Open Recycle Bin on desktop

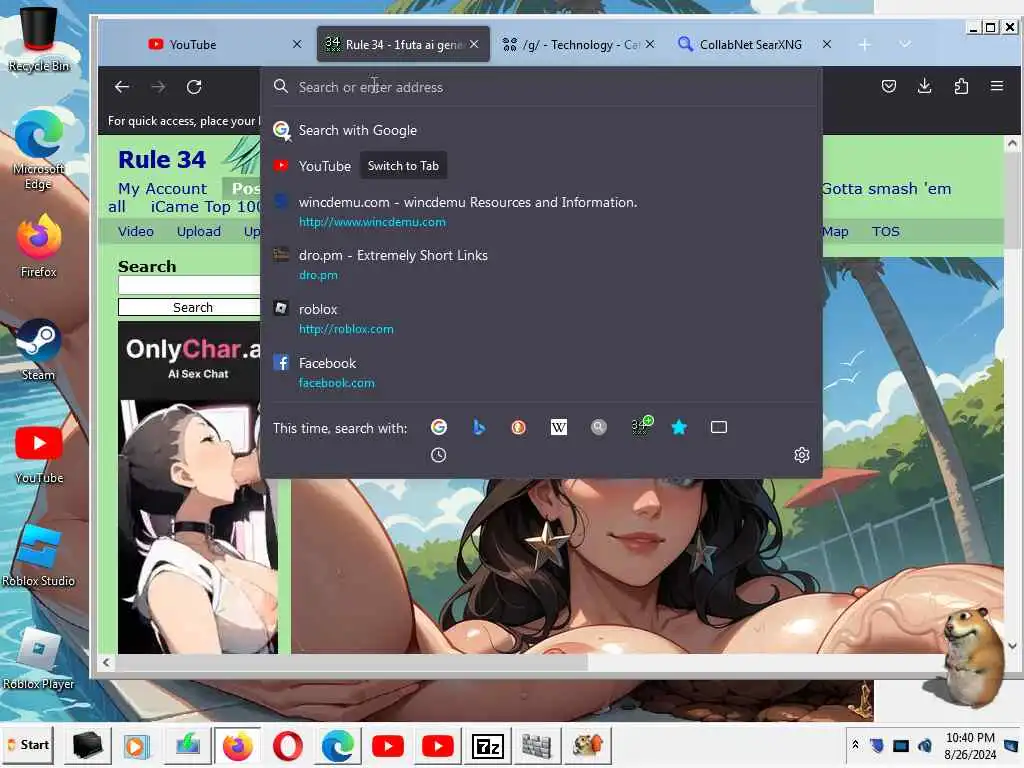(39, 39)
